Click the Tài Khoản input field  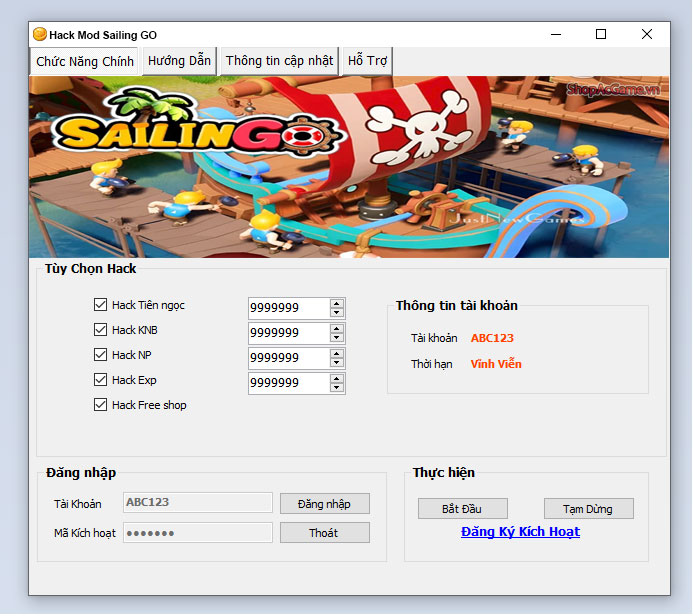pos(198,502)
